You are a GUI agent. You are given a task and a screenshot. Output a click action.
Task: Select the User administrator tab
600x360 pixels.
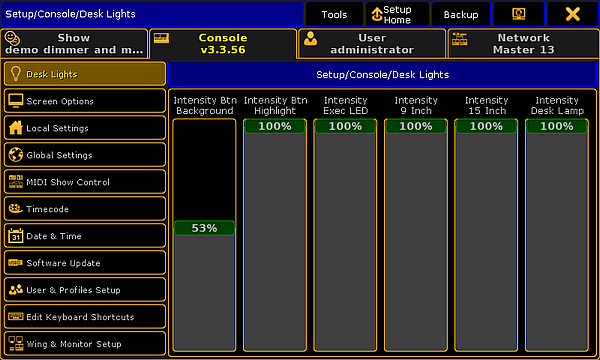tap(372, 44)
